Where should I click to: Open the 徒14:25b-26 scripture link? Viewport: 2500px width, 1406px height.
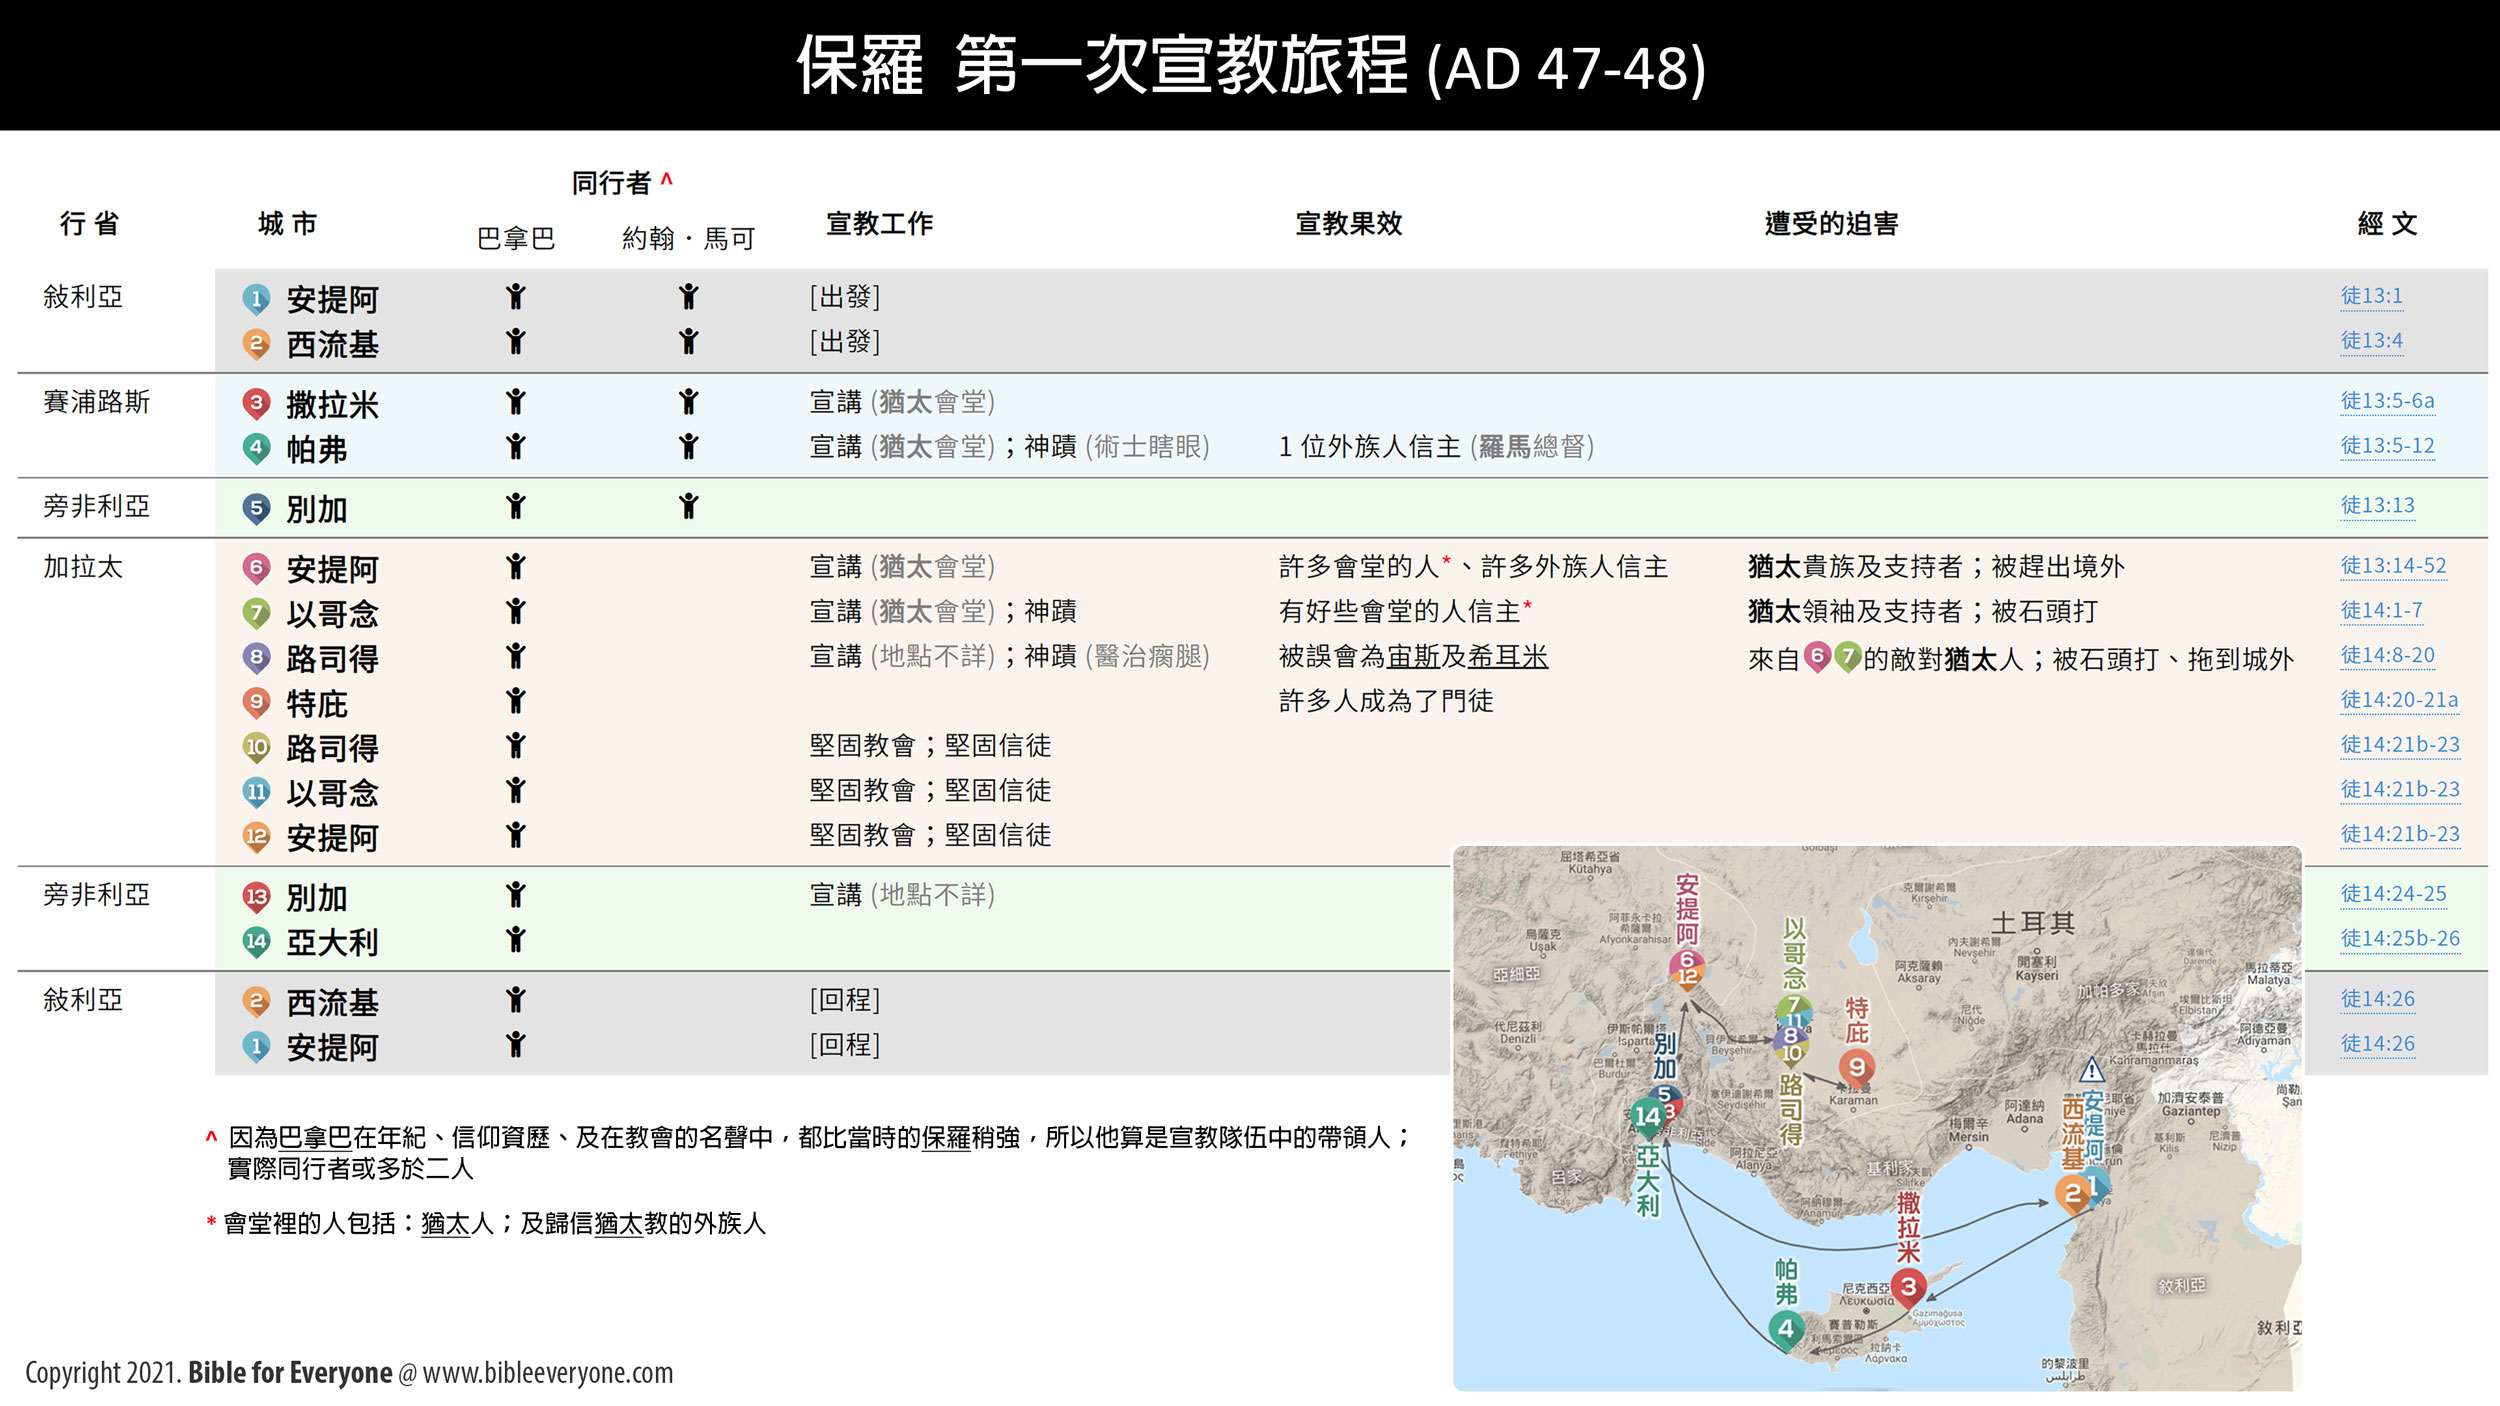[x=2399, y=938]
